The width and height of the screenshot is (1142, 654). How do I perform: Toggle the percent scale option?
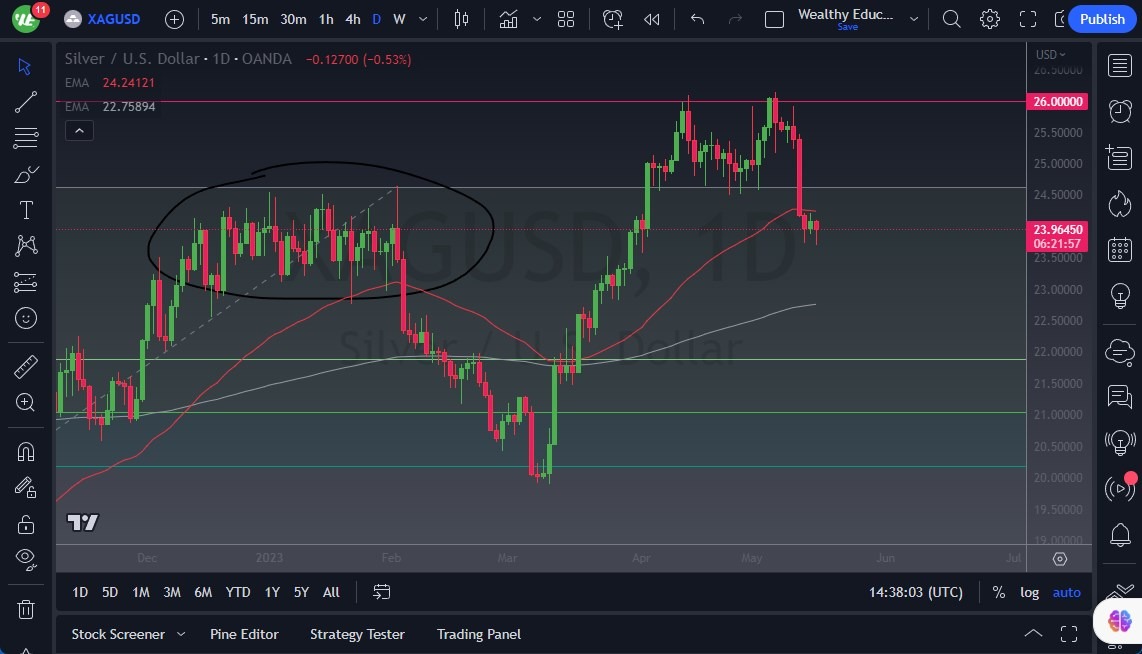(999, 592)
